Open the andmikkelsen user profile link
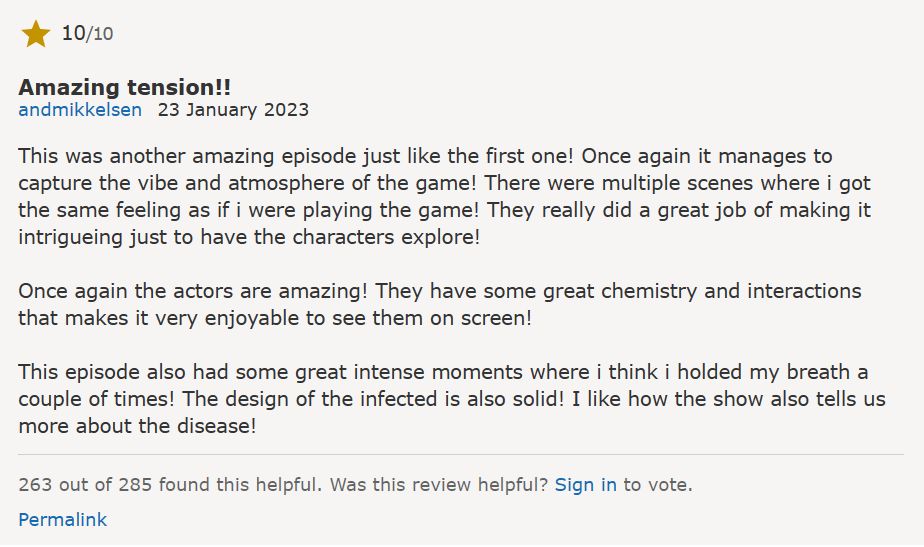 tap(80, 110)
